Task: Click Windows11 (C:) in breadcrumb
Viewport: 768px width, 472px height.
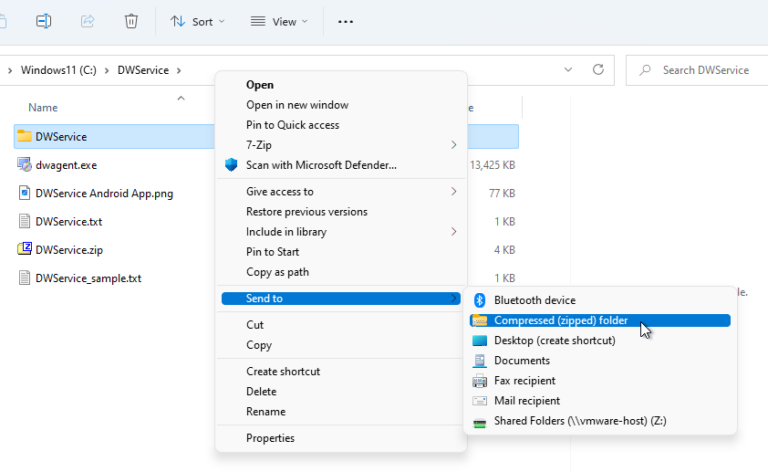Action: pyautogui.click(x=58, y=70)
